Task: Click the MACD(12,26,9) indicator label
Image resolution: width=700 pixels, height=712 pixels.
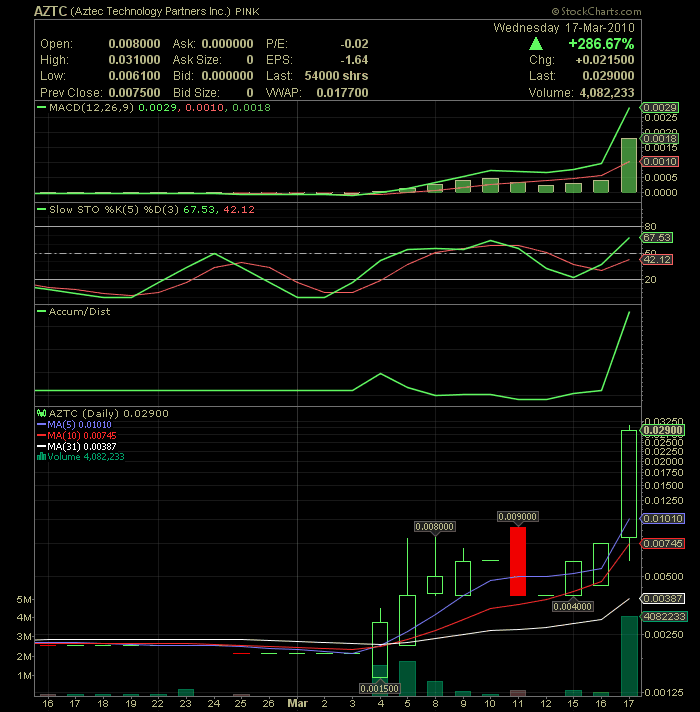Action: (x=91, y=108)
